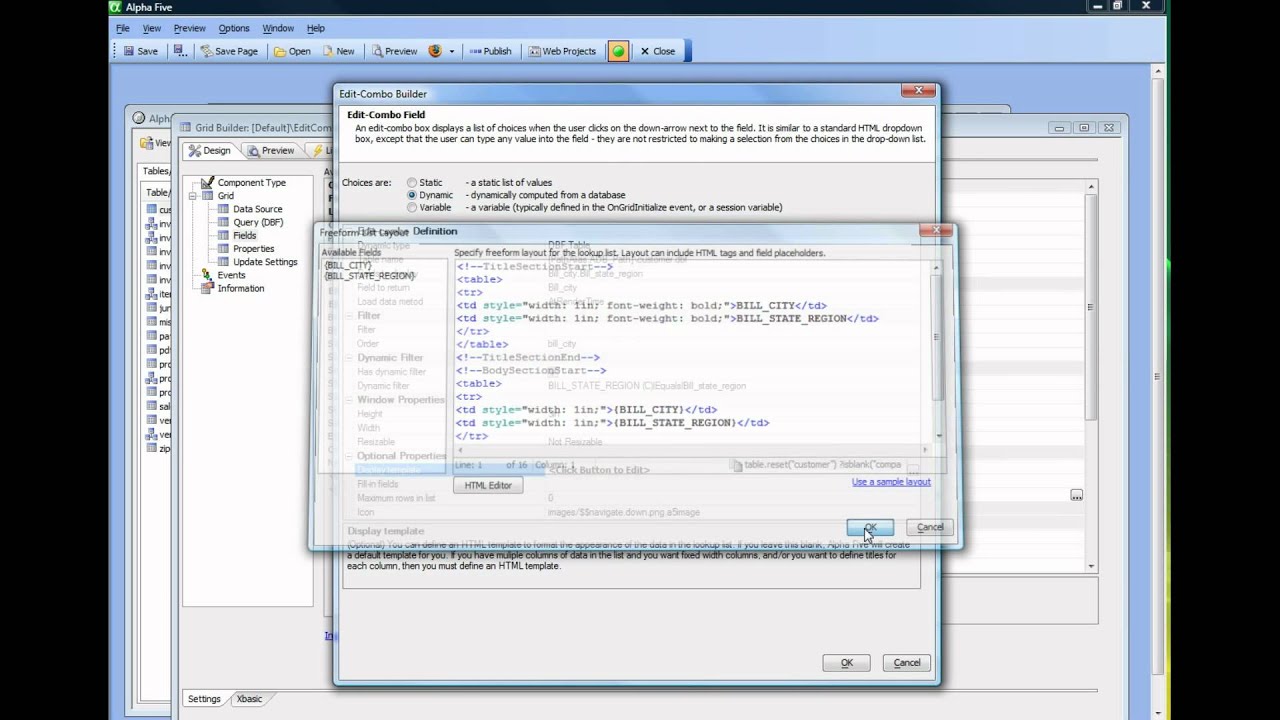Click the Save Page toolbar button

[x=228, y=51]
